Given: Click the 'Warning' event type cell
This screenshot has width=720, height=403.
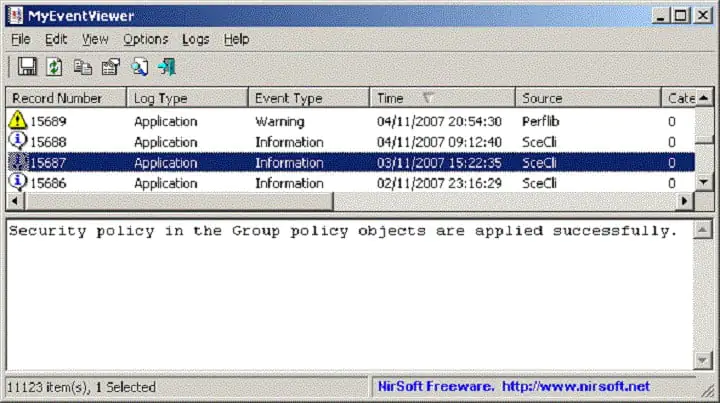Looking at the screenshot, I should 280,121.
